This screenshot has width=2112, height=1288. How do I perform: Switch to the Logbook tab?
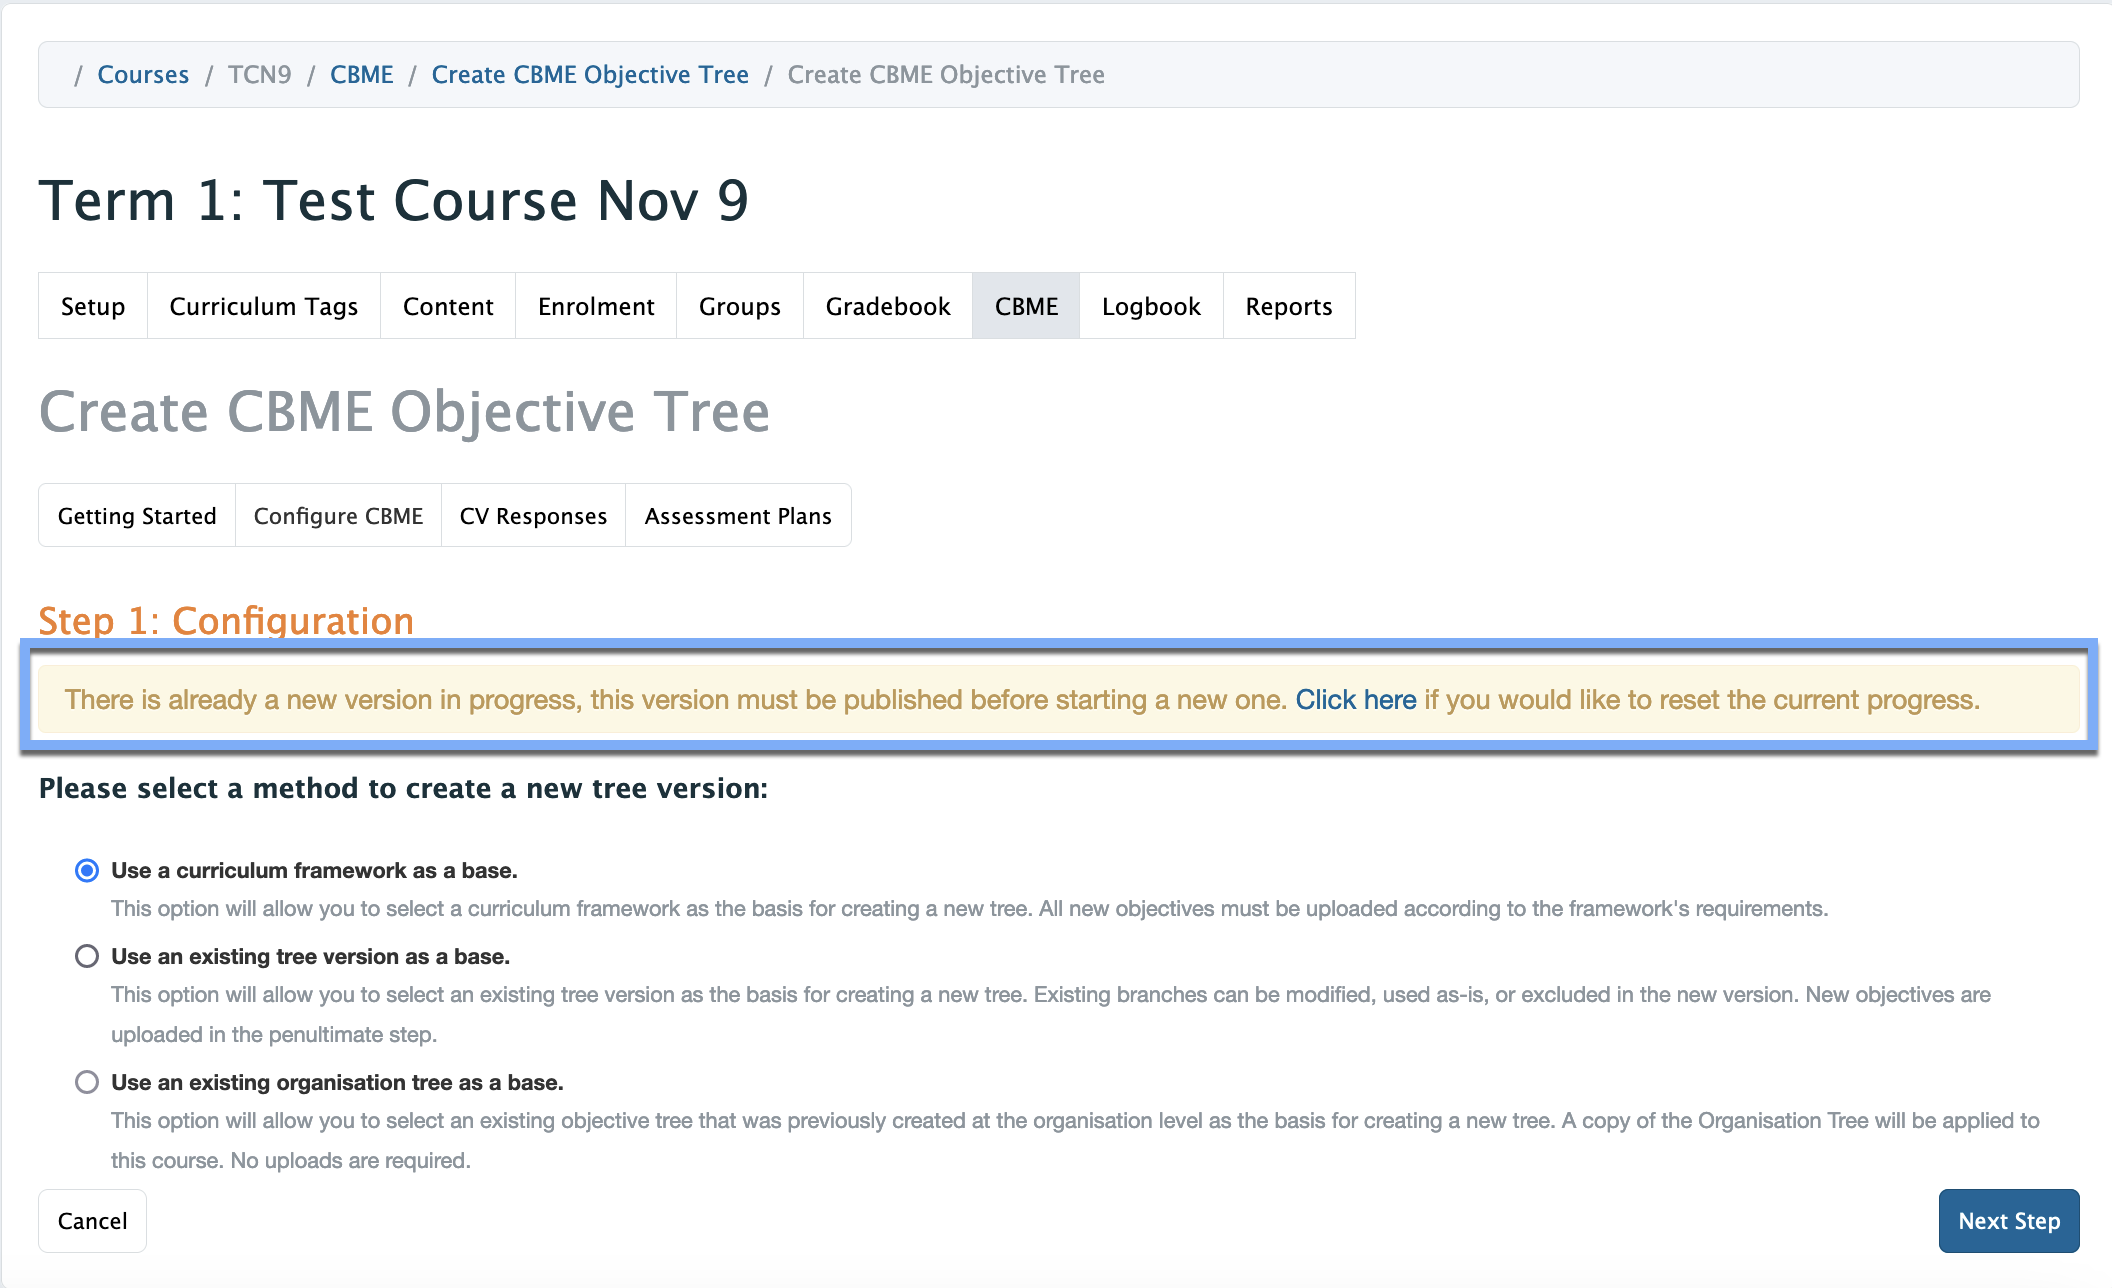(x=1151, y=306)
